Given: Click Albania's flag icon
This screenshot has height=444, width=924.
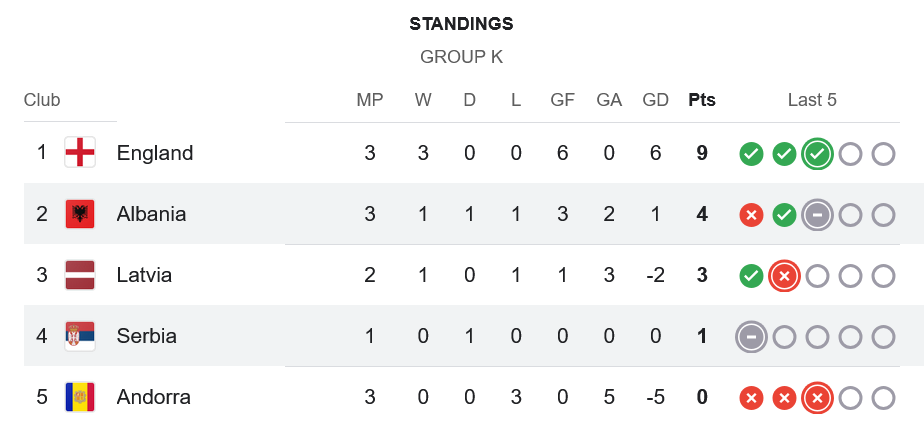Looking at the screenshot, I should pyautogui.click(x=80, y=214).
